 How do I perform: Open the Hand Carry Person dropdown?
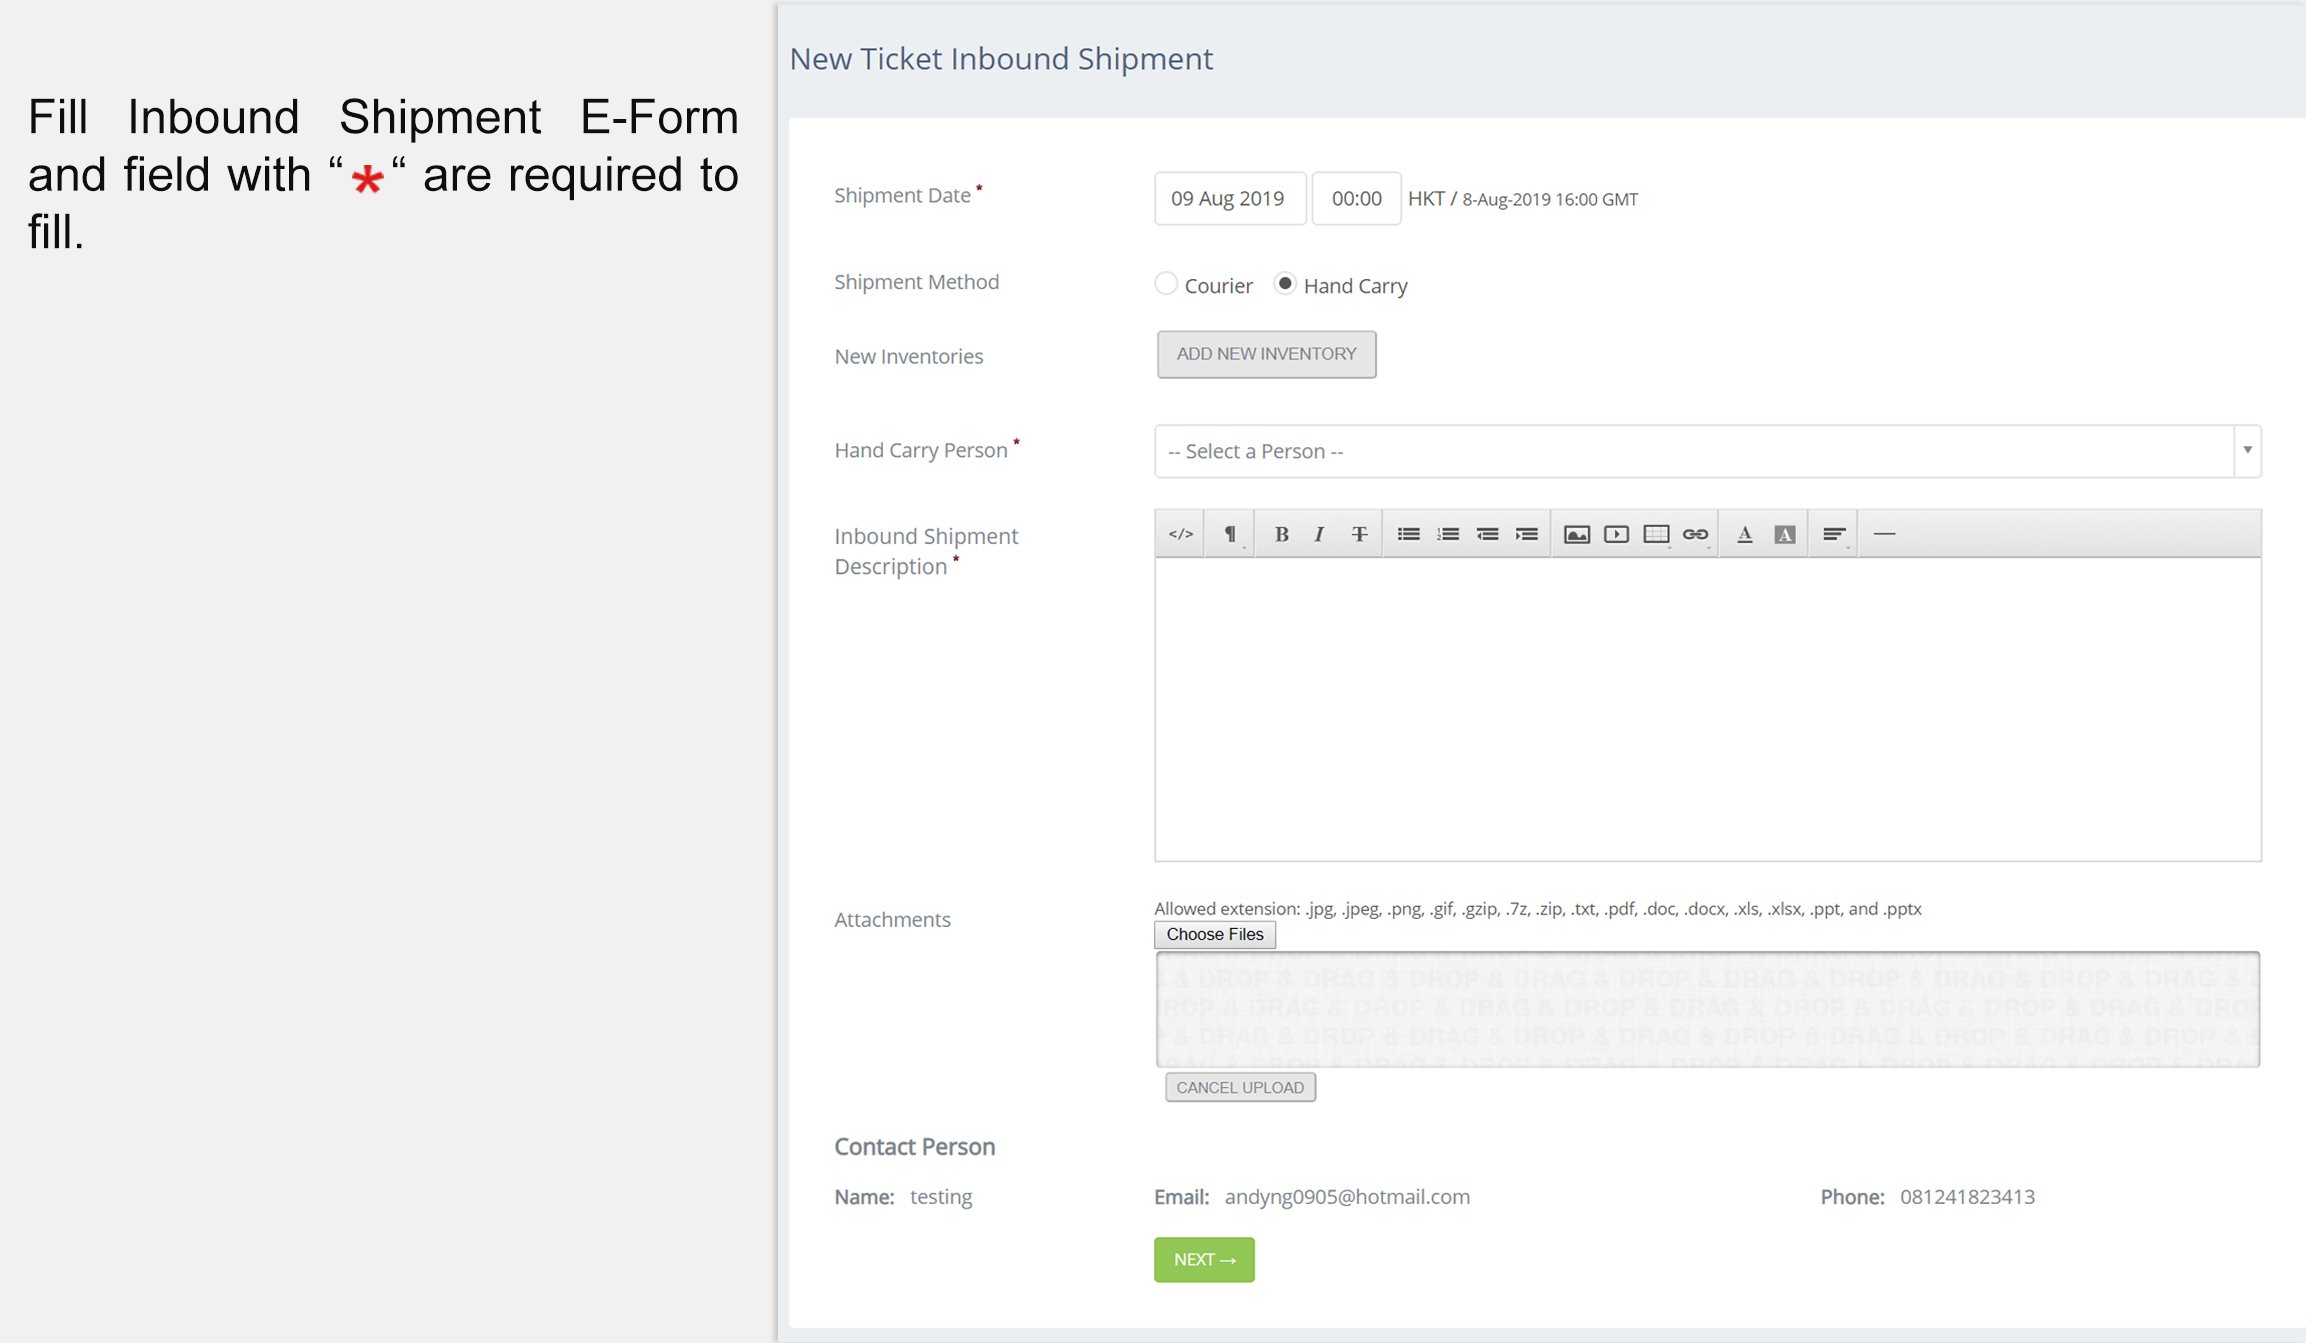pyautogui.click(x=1706, y=451)
